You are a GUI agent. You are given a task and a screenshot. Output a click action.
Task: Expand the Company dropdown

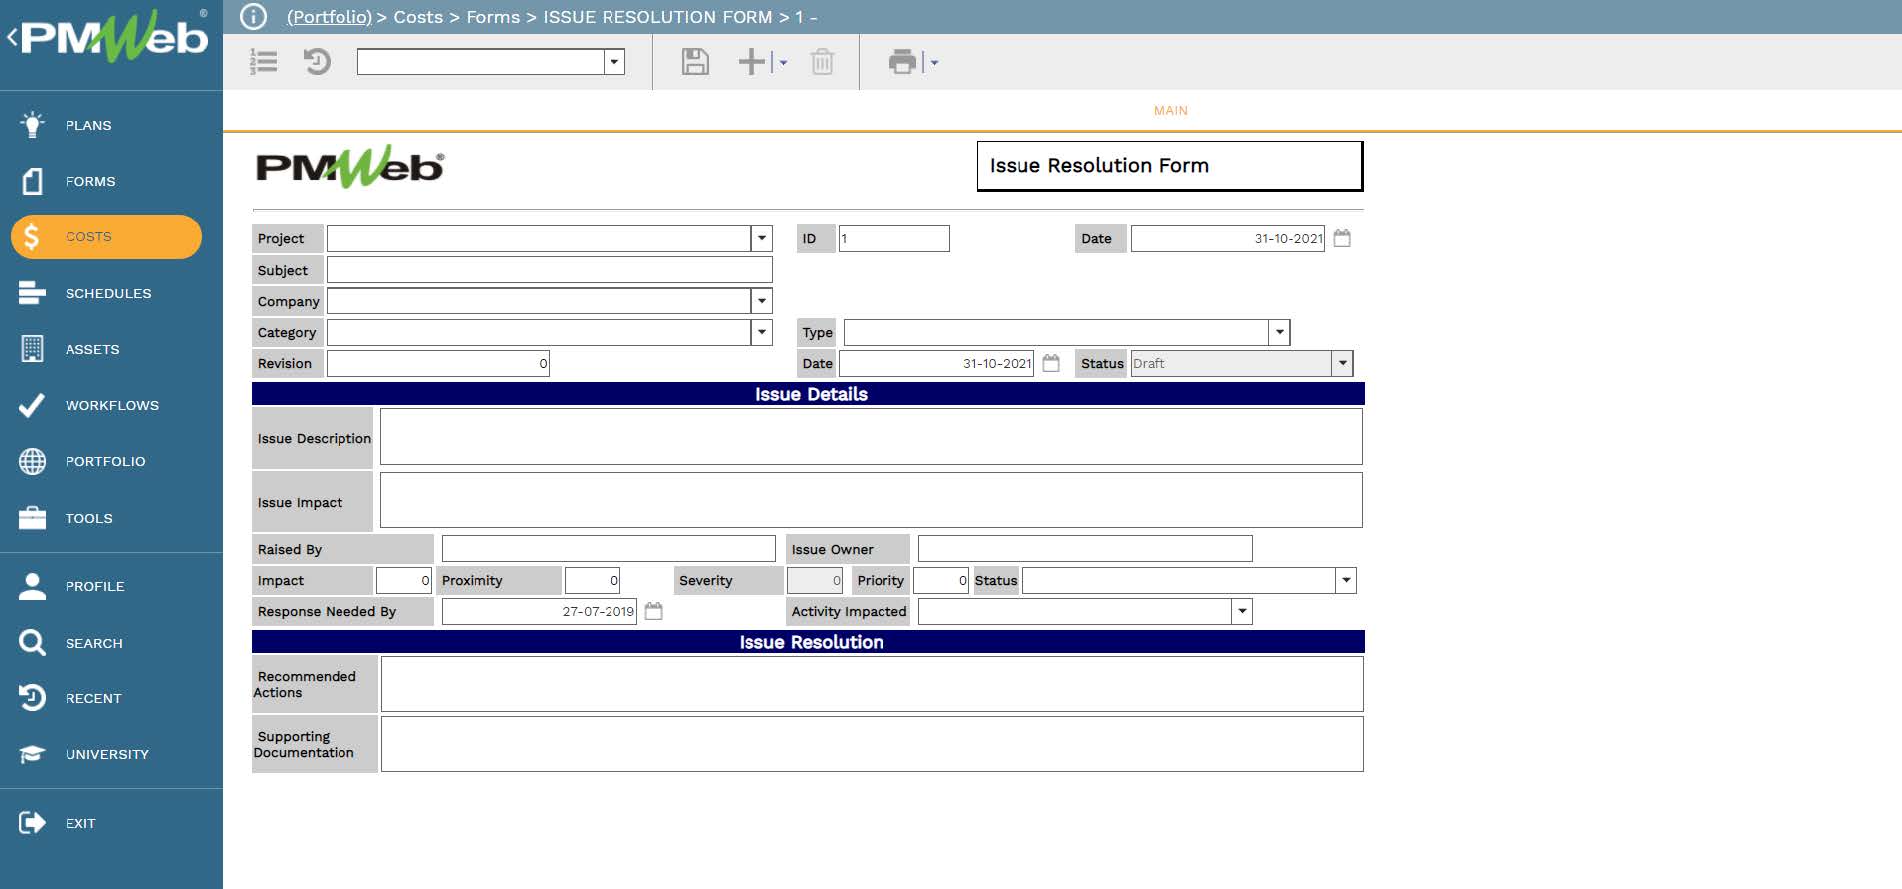pyautogui.click(x=762, y=301)
